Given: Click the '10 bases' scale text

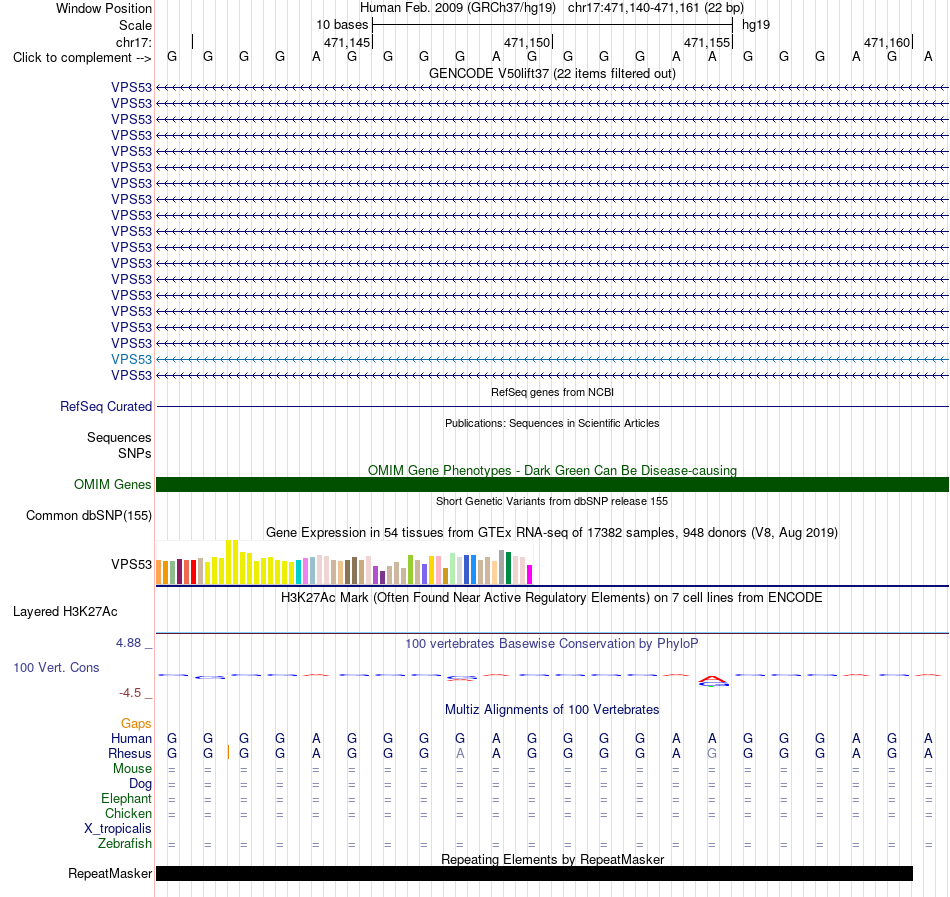Looking at the screenshot, I should (342, 25).
